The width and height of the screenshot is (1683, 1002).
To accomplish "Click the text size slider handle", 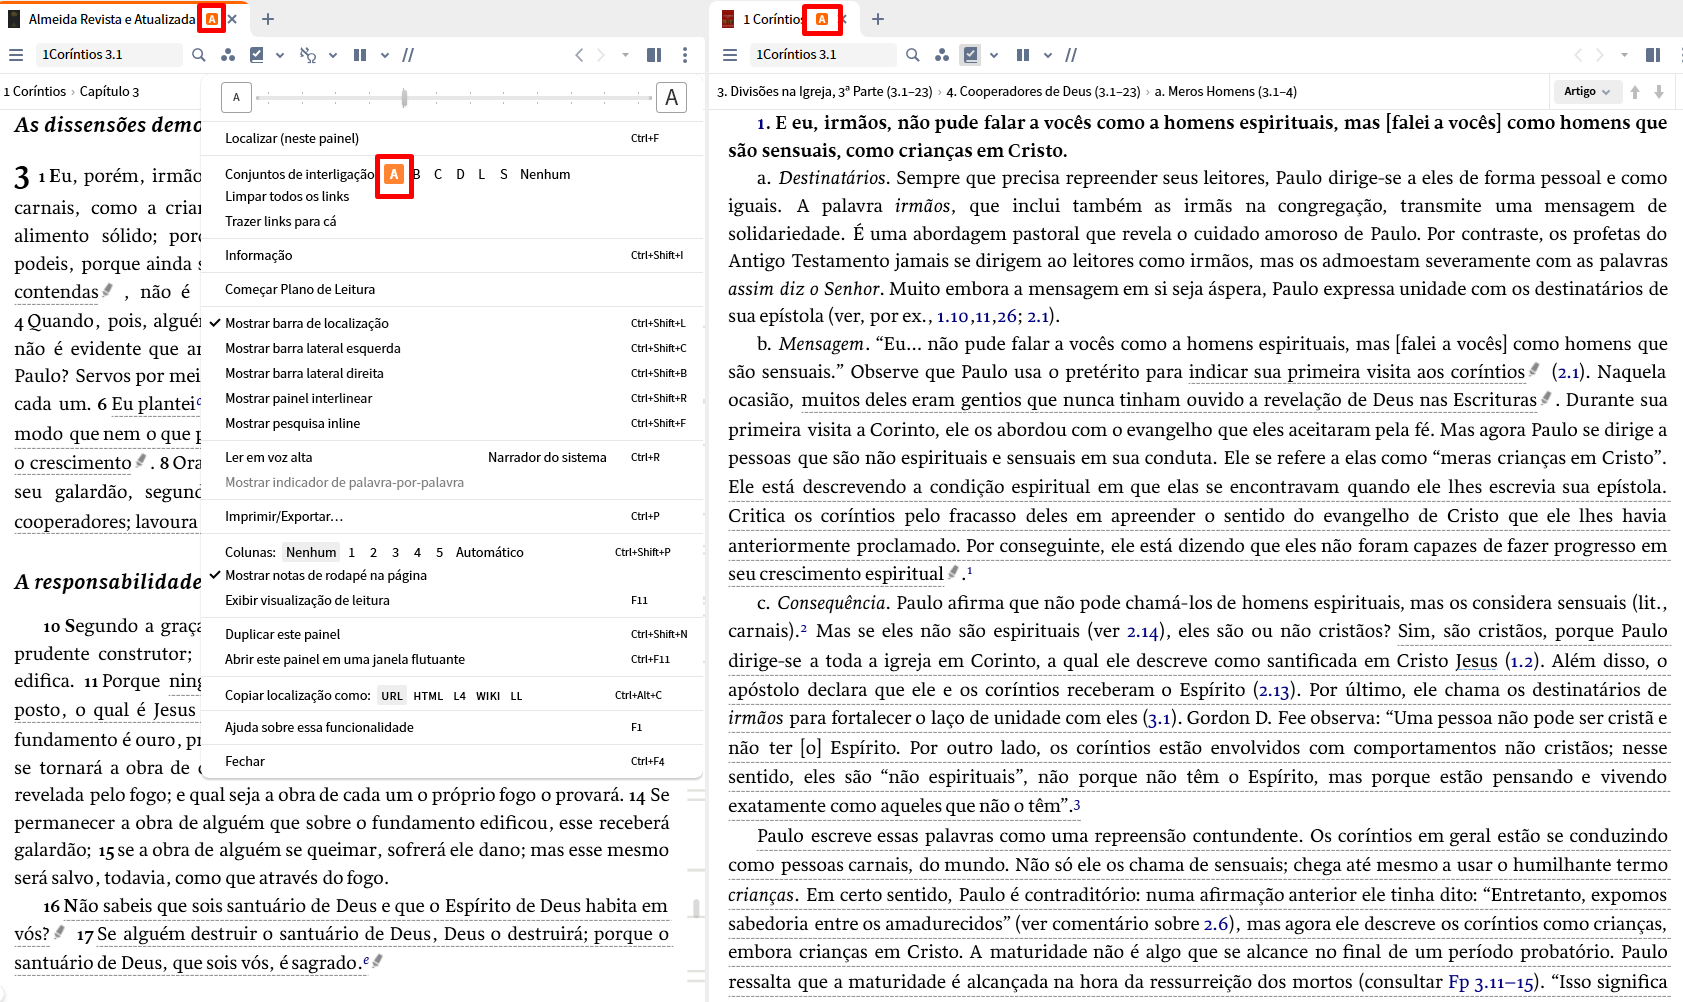I will (404, 98).
